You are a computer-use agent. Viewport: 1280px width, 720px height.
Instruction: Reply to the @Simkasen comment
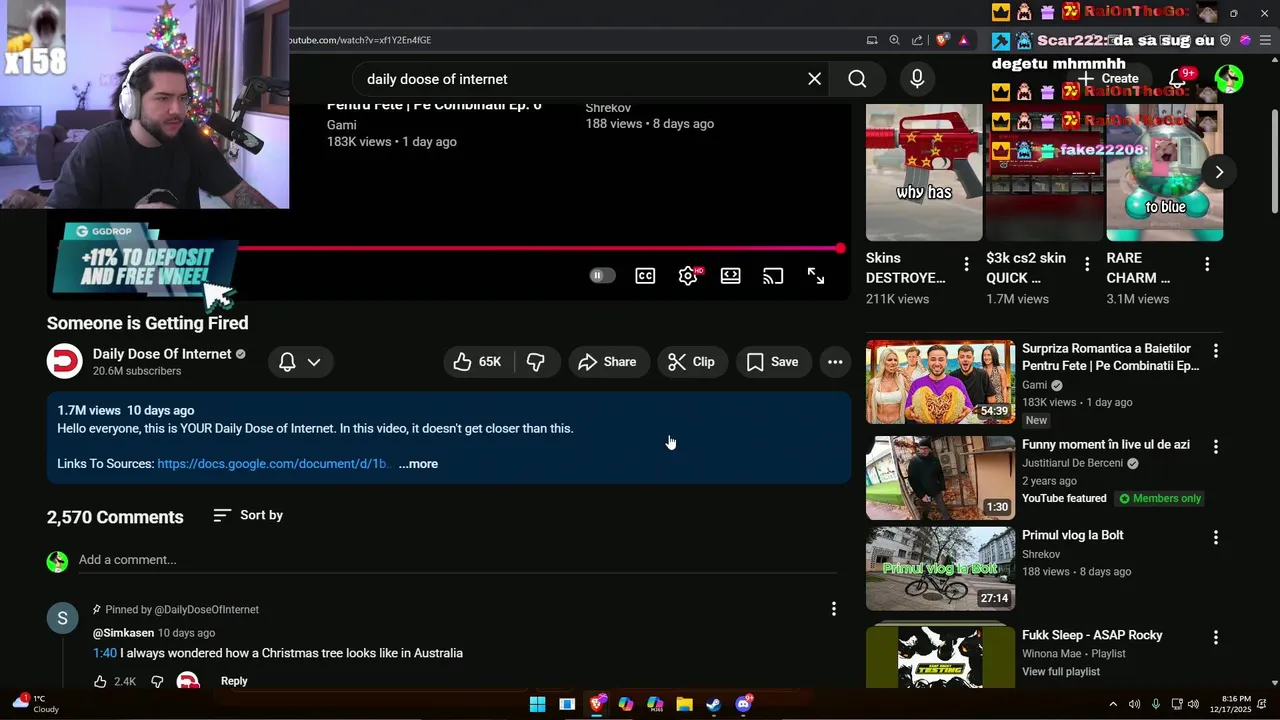[234, 681]
